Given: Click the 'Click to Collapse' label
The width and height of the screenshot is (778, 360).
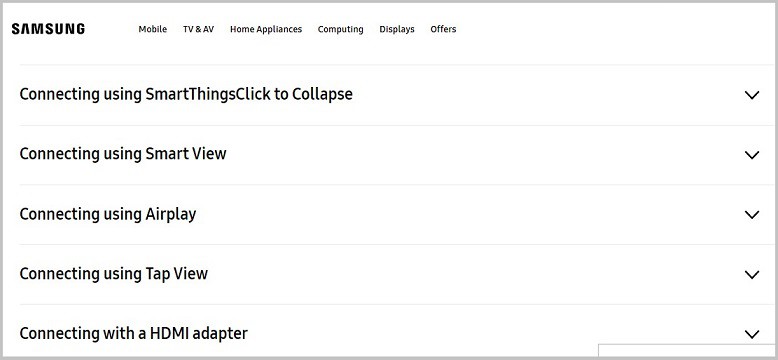Looking at the screenshot, I should pos(295,94).
